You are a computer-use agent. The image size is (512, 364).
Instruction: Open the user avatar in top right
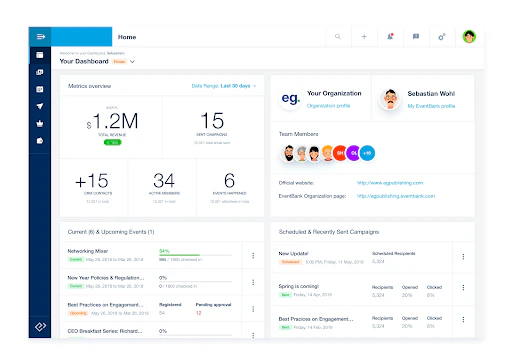pos(469,37)
